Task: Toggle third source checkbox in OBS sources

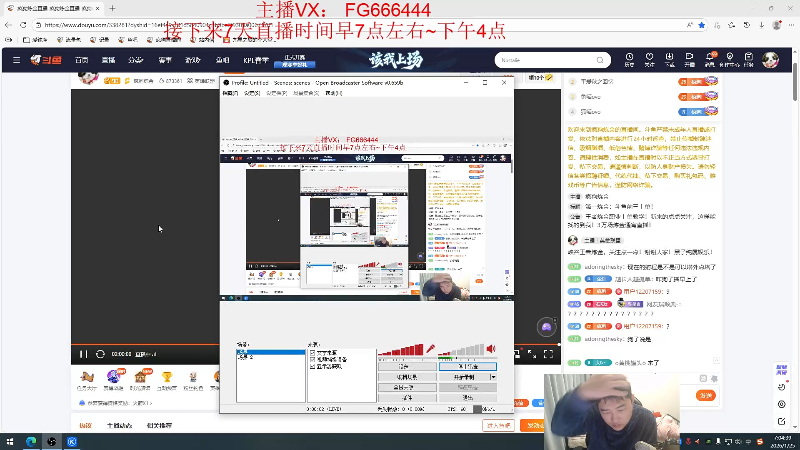Action: click(x=312, y=366)
